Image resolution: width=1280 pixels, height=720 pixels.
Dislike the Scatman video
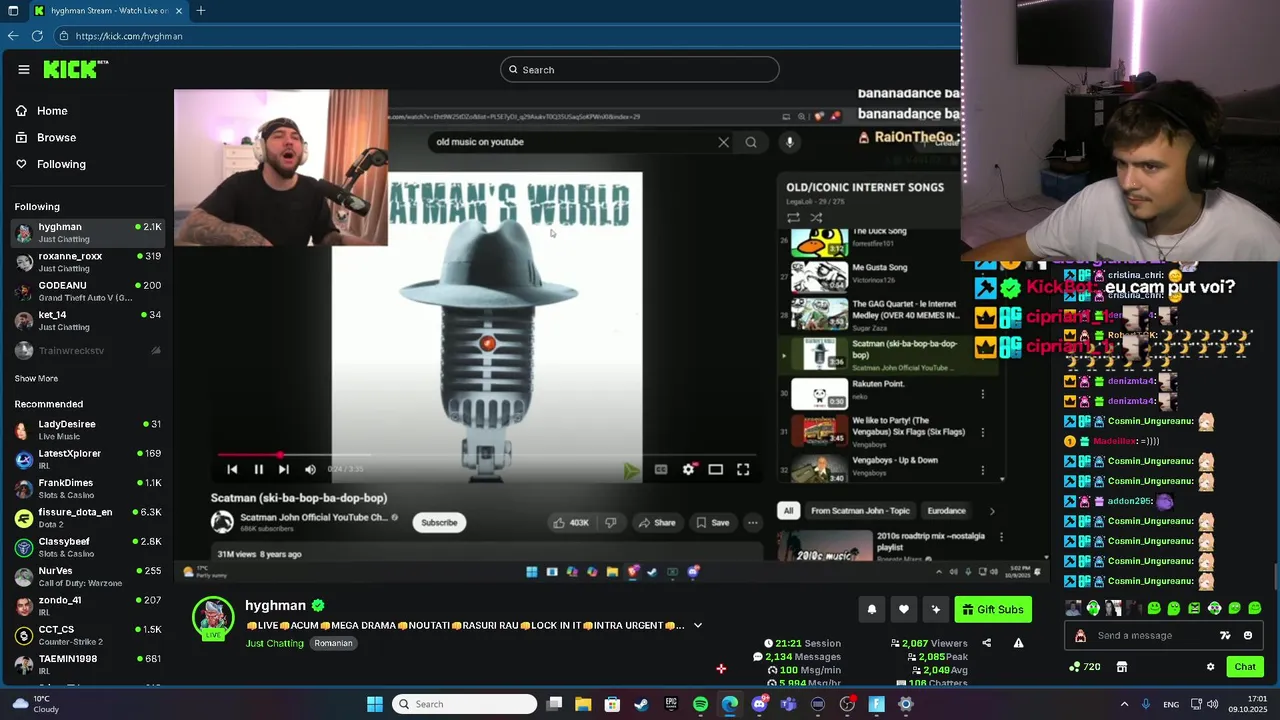tap(610, 522)
